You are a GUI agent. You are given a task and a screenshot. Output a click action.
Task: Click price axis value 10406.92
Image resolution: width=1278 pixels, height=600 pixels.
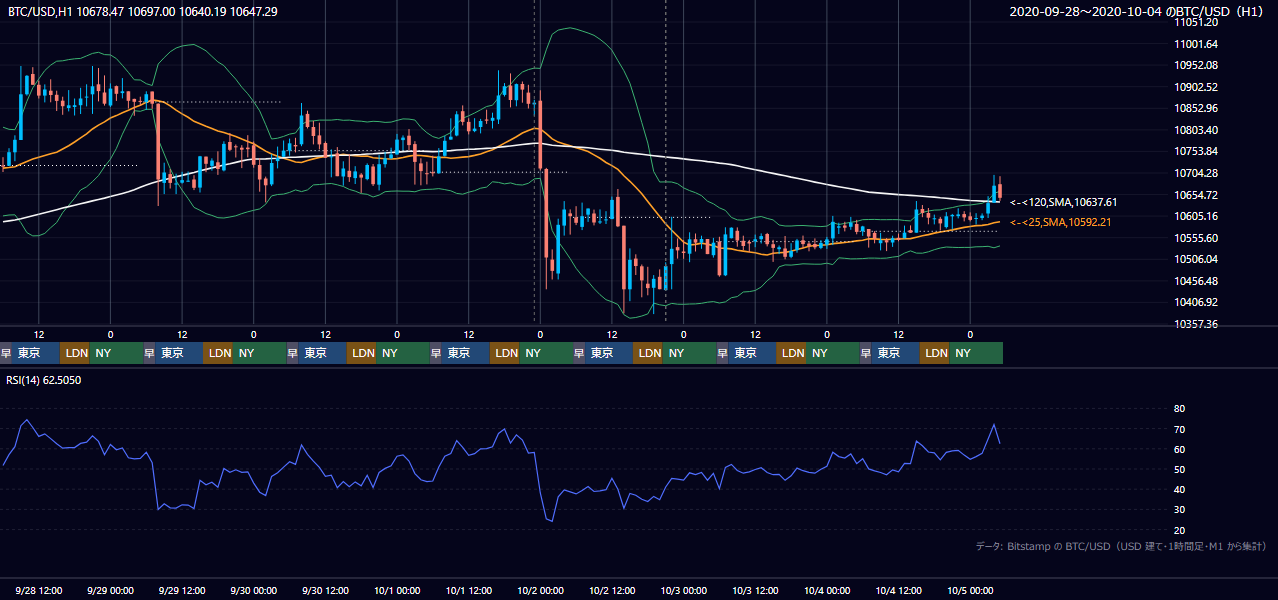[x=1196, y=302]
